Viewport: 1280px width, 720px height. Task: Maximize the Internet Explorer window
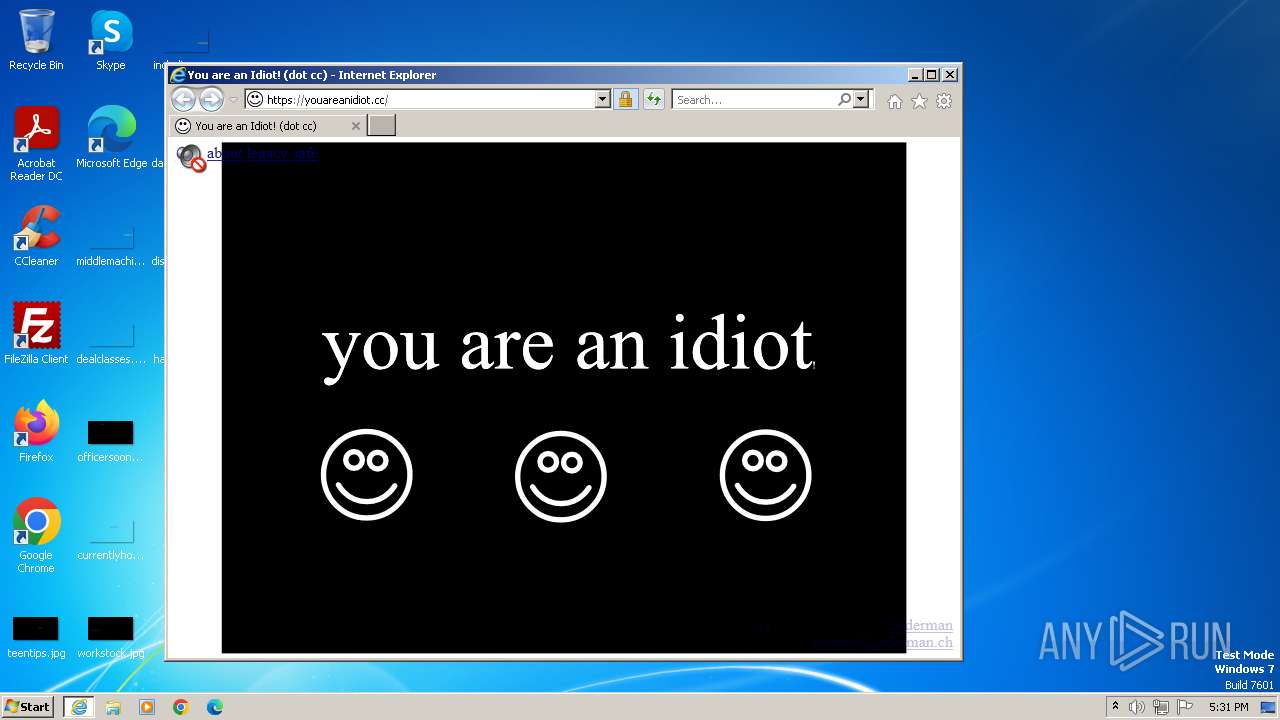tap(931, 75)
